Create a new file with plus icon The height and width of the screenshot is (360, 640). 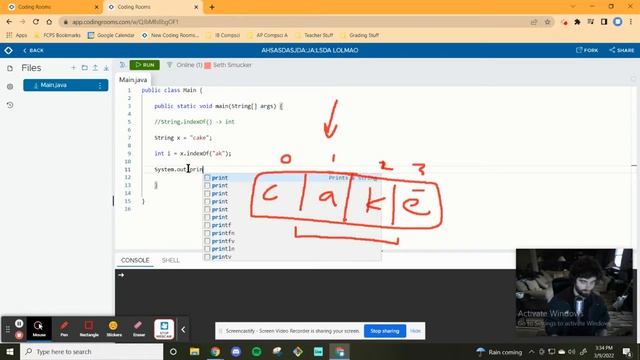pyautogui.click(x=73, y=68)
